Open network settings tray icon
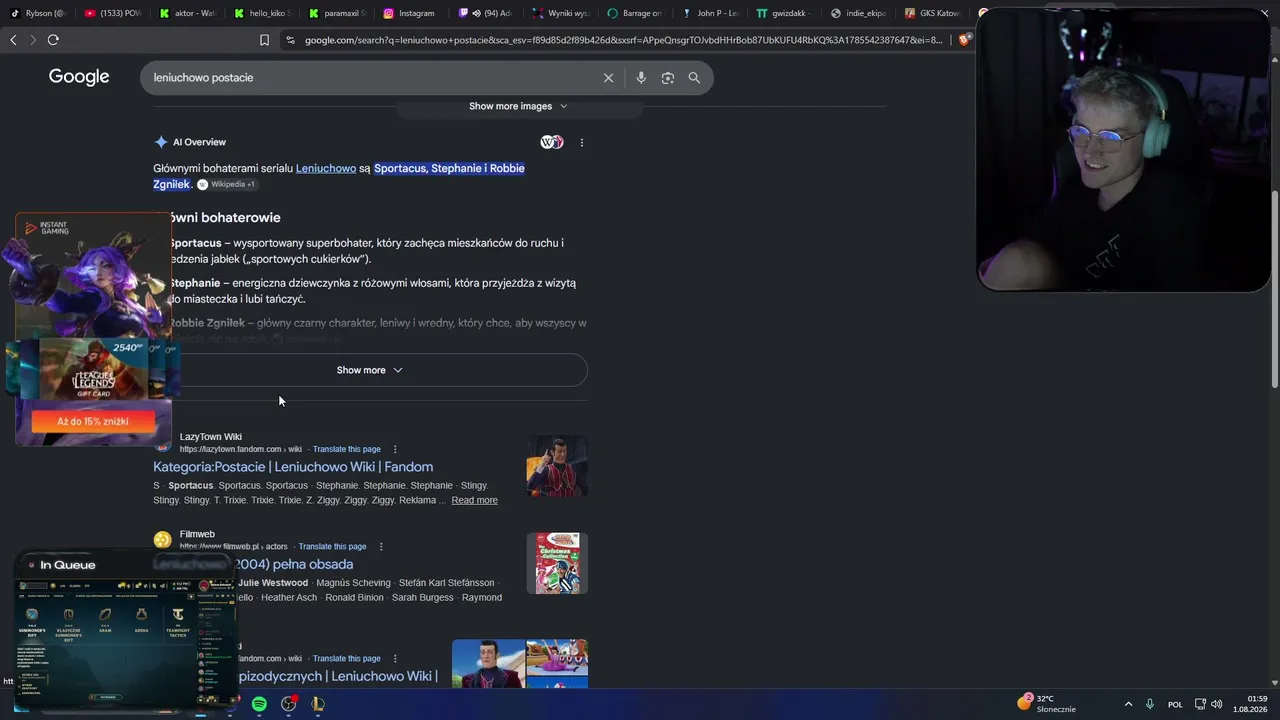 [x=1201, y=704]
